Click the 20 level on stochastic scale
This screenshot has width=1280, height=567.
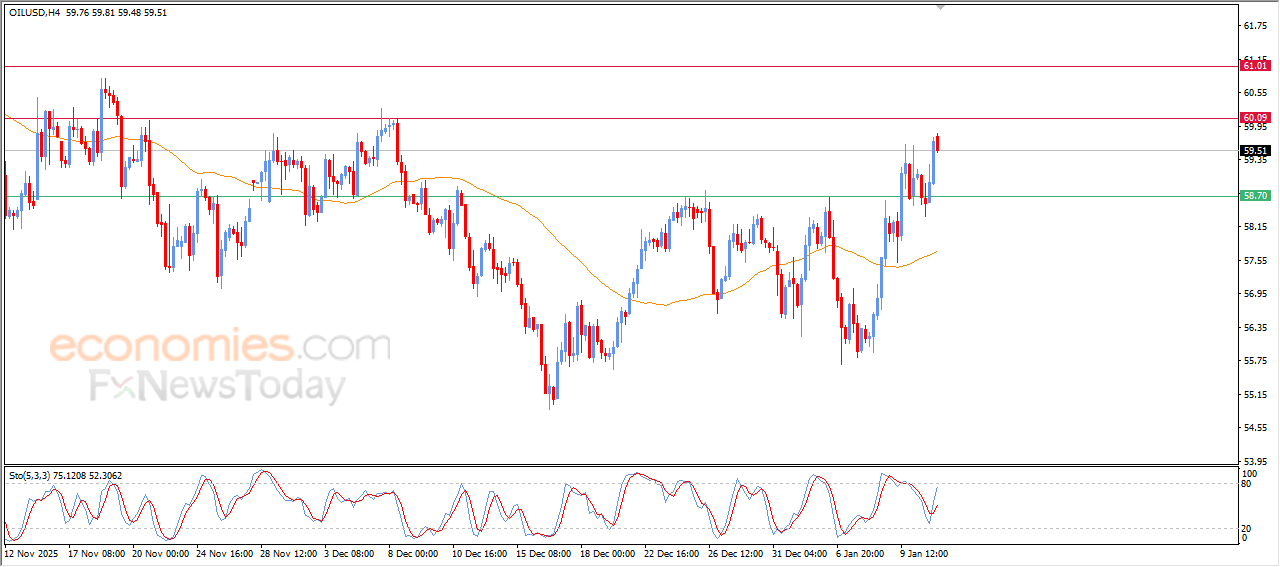pyautogui.click(x=1247, y=528)
